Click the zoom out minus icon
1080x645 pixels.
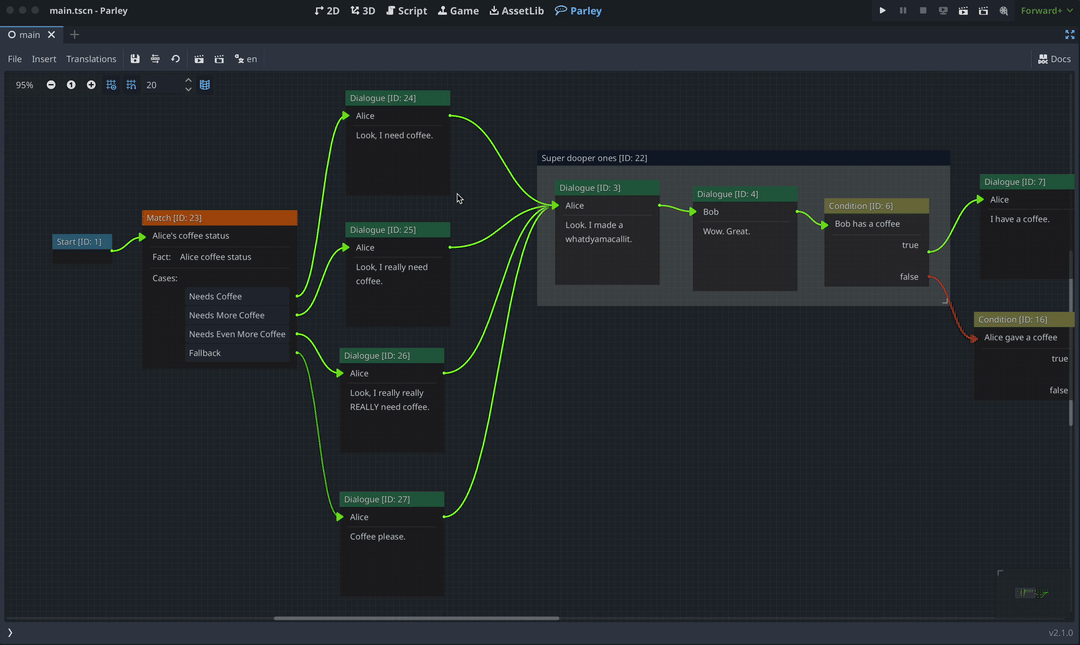[51, 85]
